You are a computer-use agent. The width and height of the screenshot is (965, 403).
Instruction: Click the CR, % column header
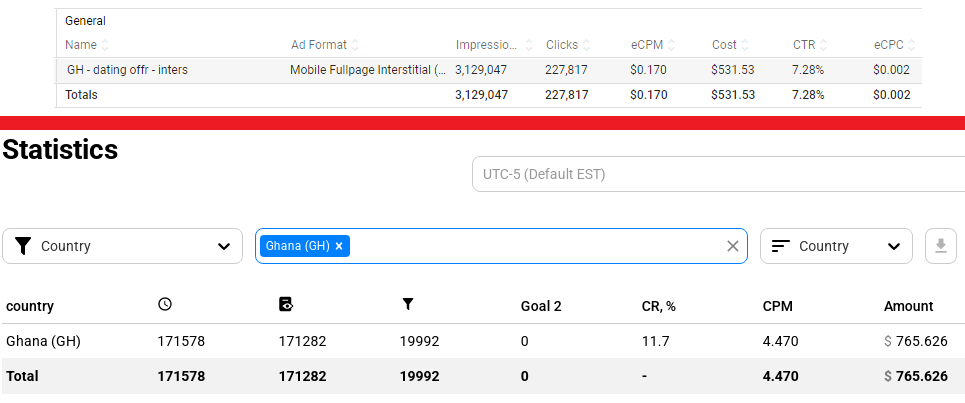coord(658,306)
